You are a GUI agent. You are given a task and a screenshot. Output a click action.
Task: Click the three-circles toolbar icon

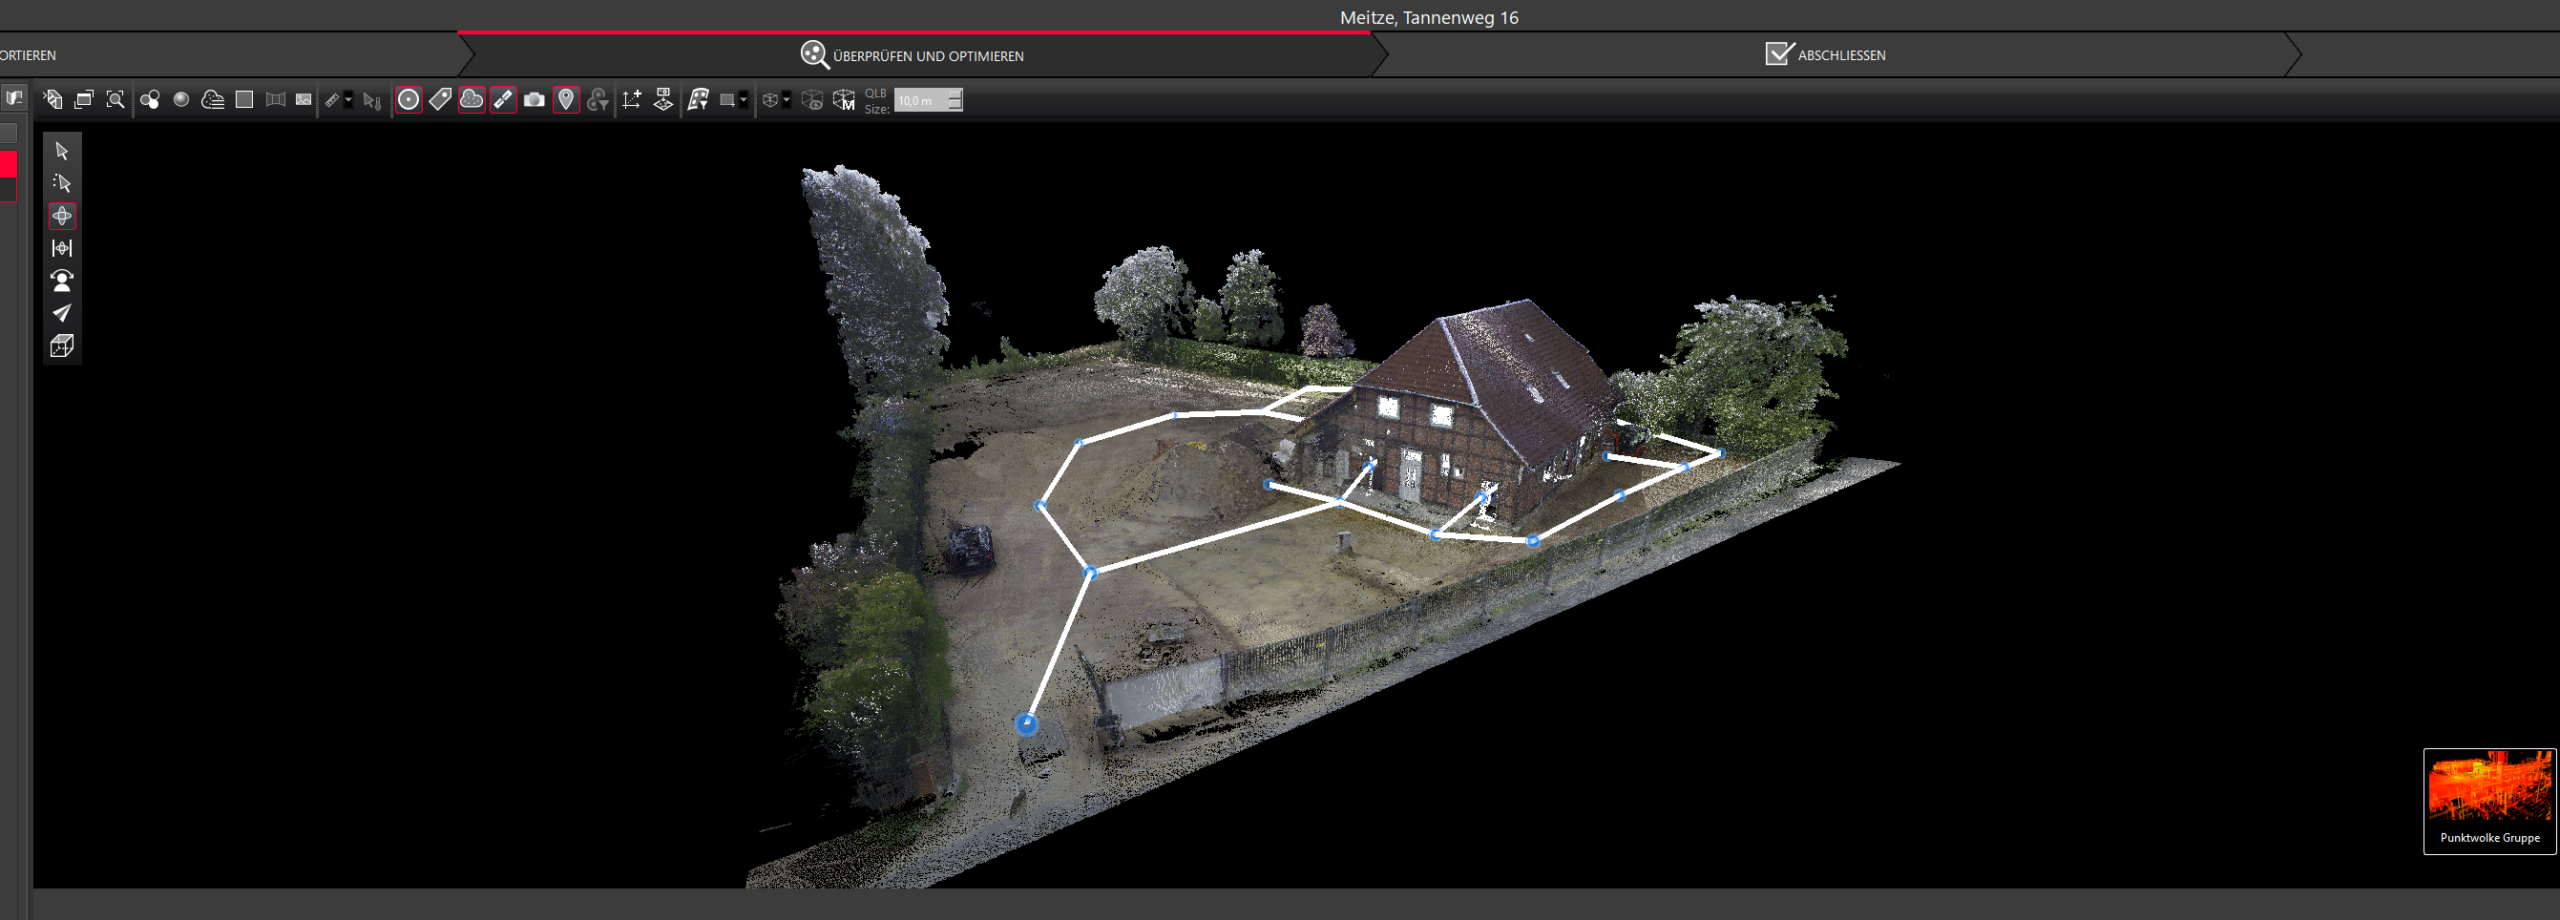point(150,99)
